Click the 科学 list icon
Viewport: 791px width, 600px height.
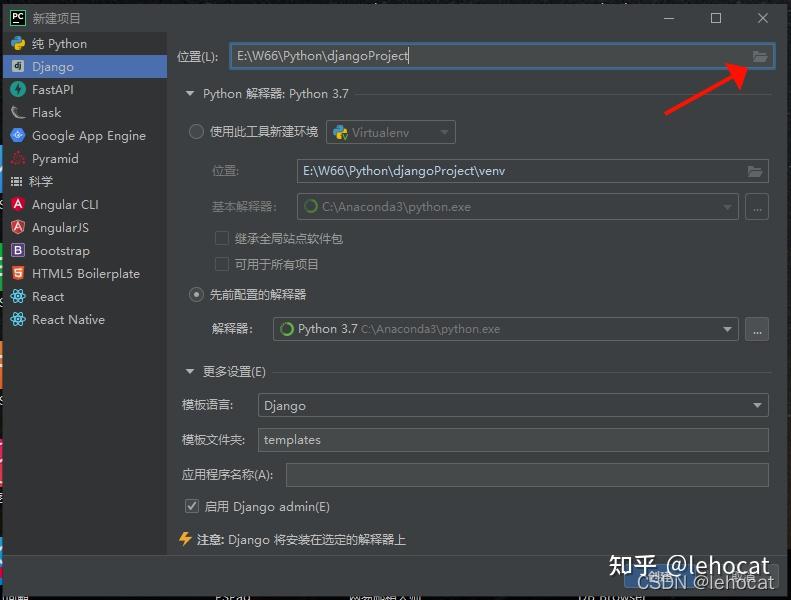[17, 182]
